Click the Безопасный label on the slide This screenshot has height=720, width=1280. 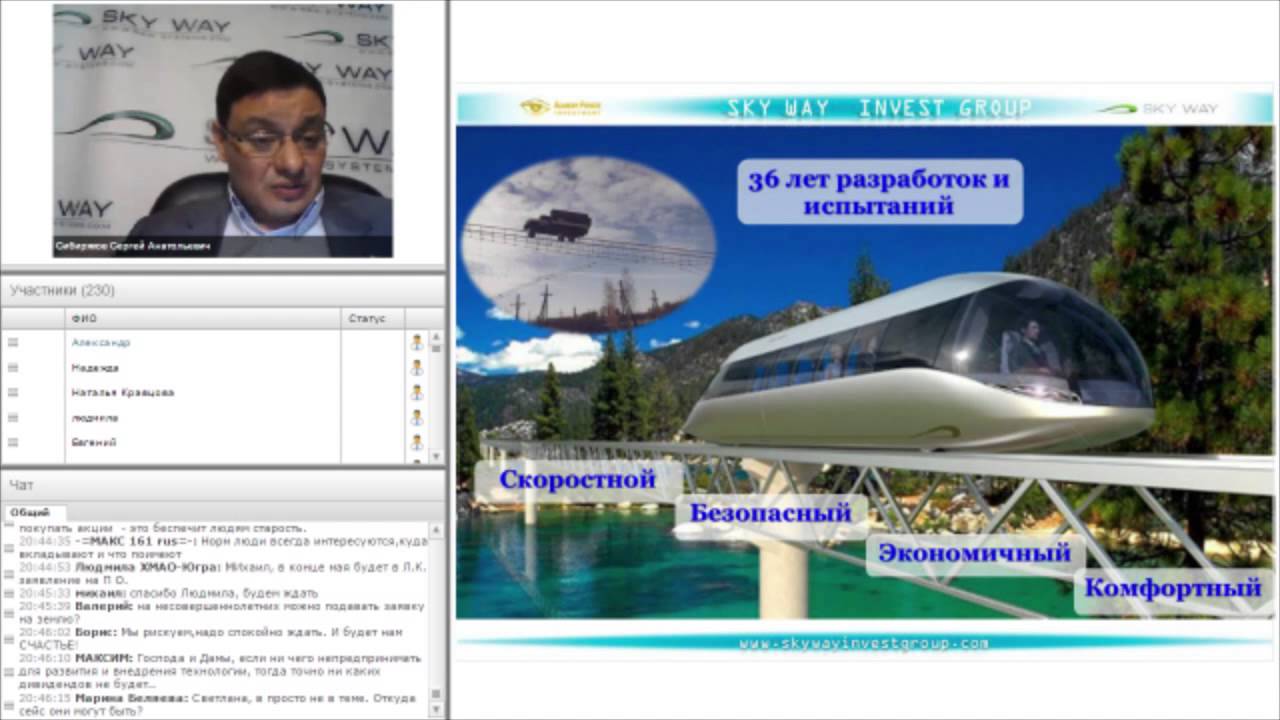click(770, 513)
